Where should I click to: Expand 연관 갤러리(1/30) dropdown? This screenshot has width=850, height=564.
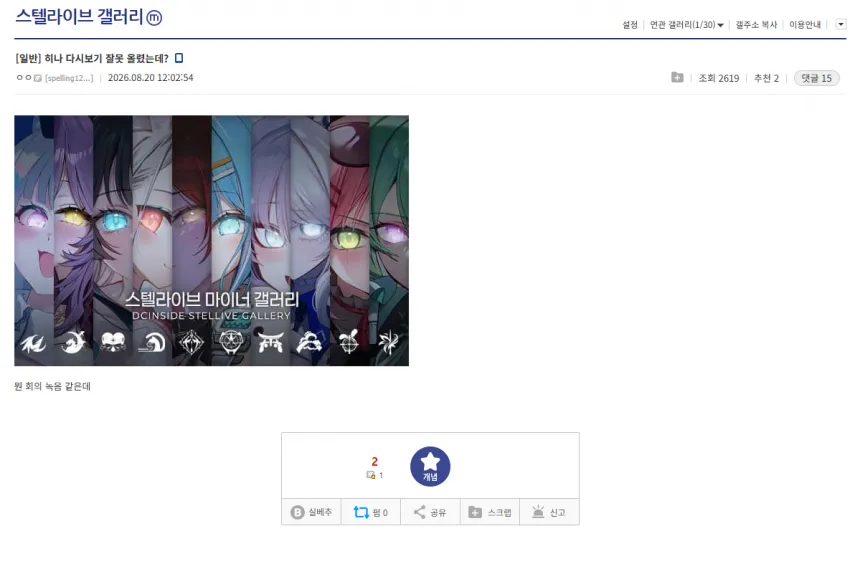[x=686, y=24]
